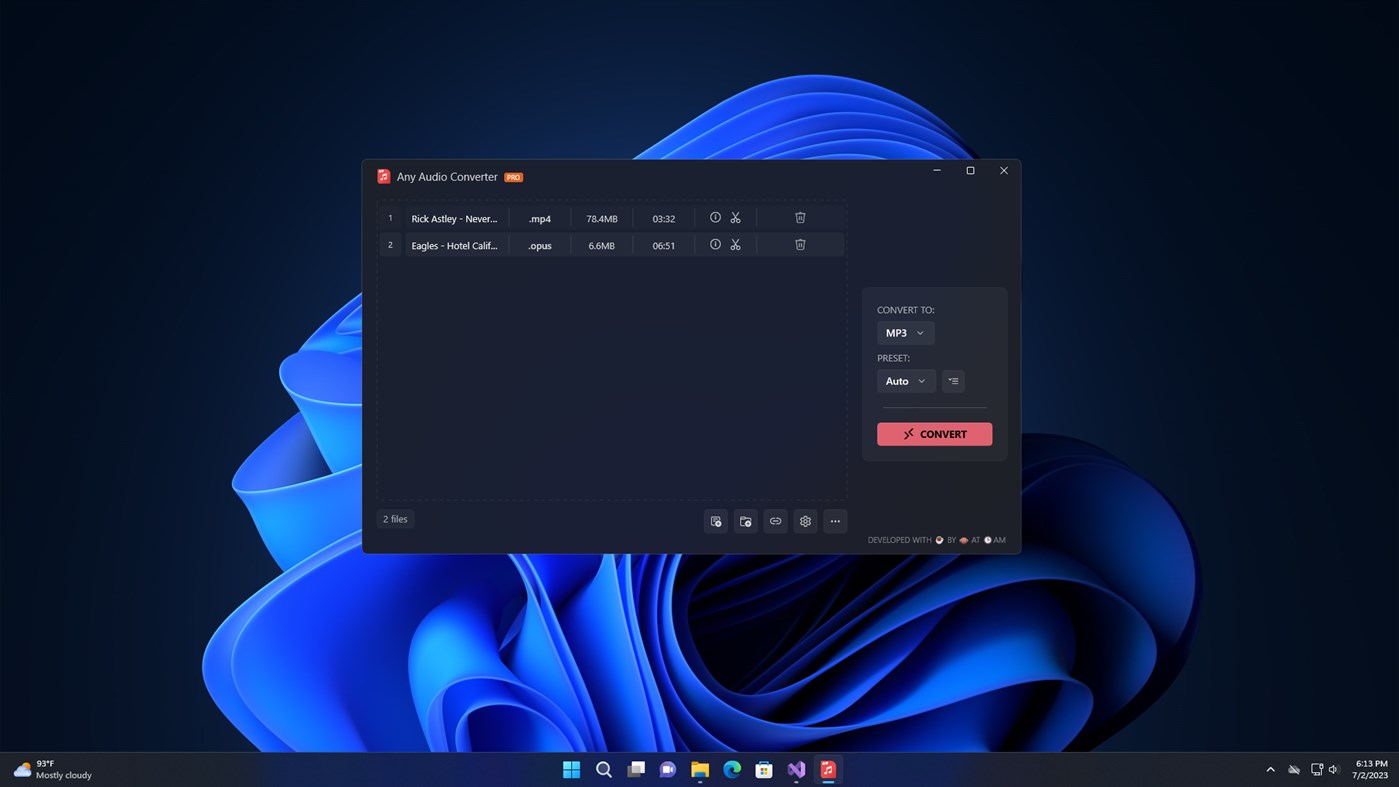Viewport: 1399px width, 787px height.
Task: Open file info for Rick Astley track
Action: point(715,217)
